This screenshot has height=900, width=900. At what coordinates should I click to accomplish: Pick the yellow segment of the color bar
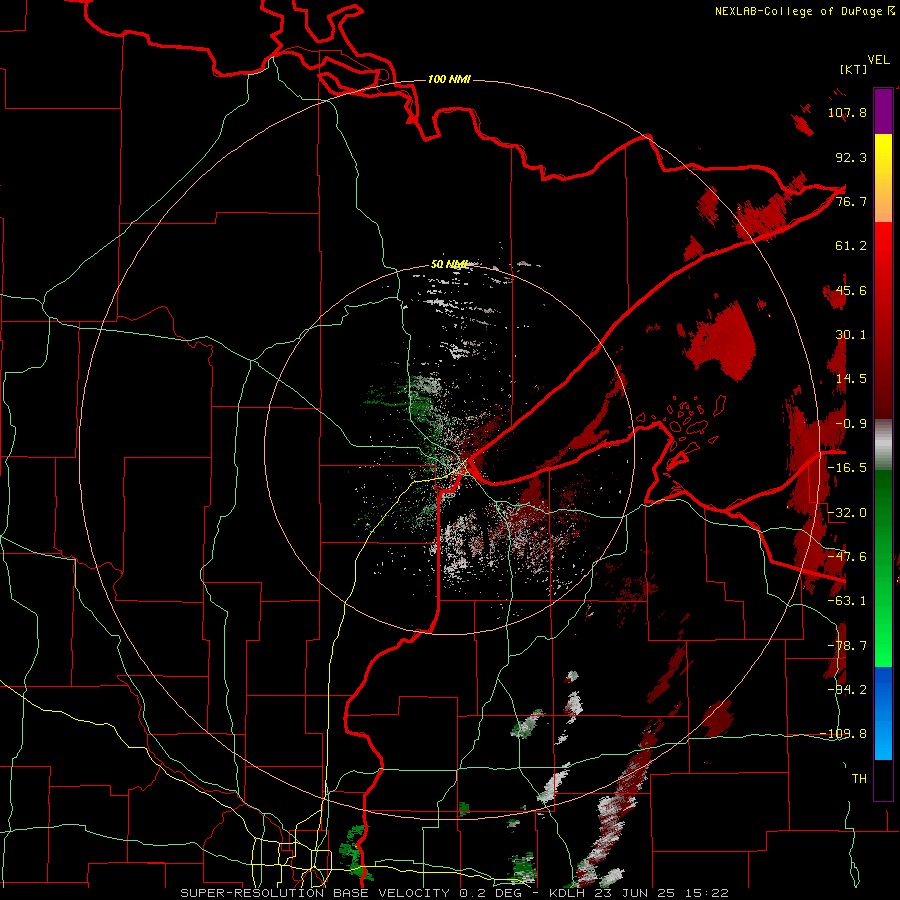point(883,178)
